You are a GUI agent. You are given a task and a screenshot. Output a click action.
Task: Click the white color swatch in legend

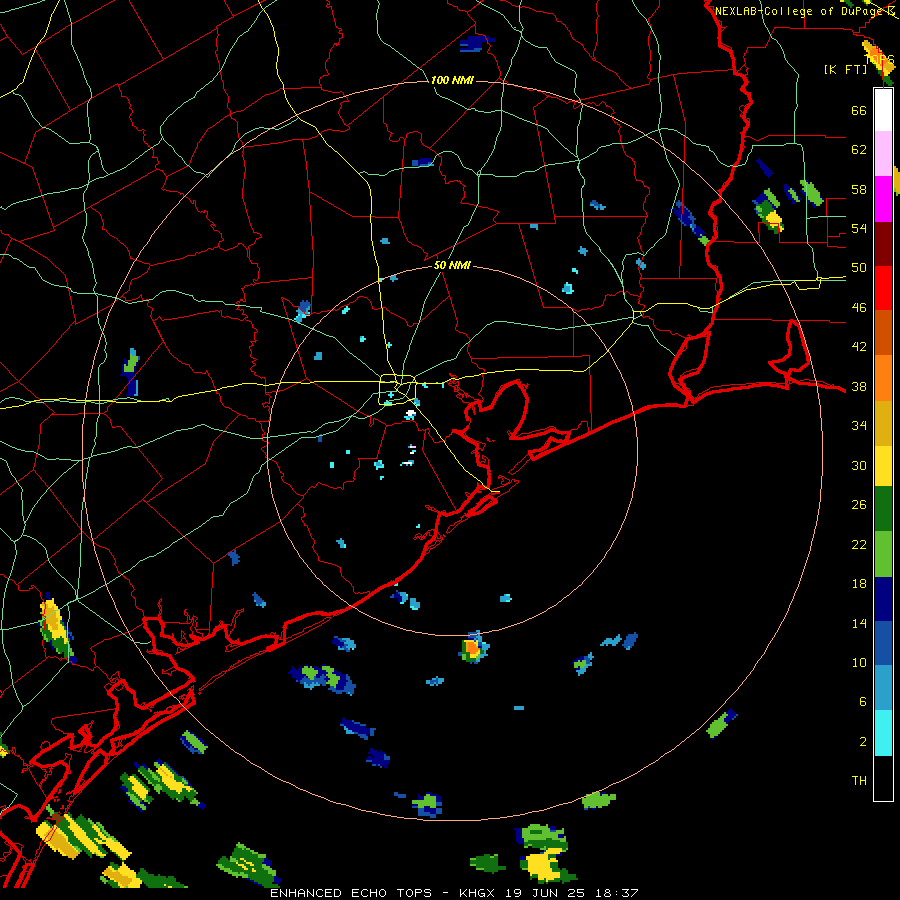[x=883, y=110]
